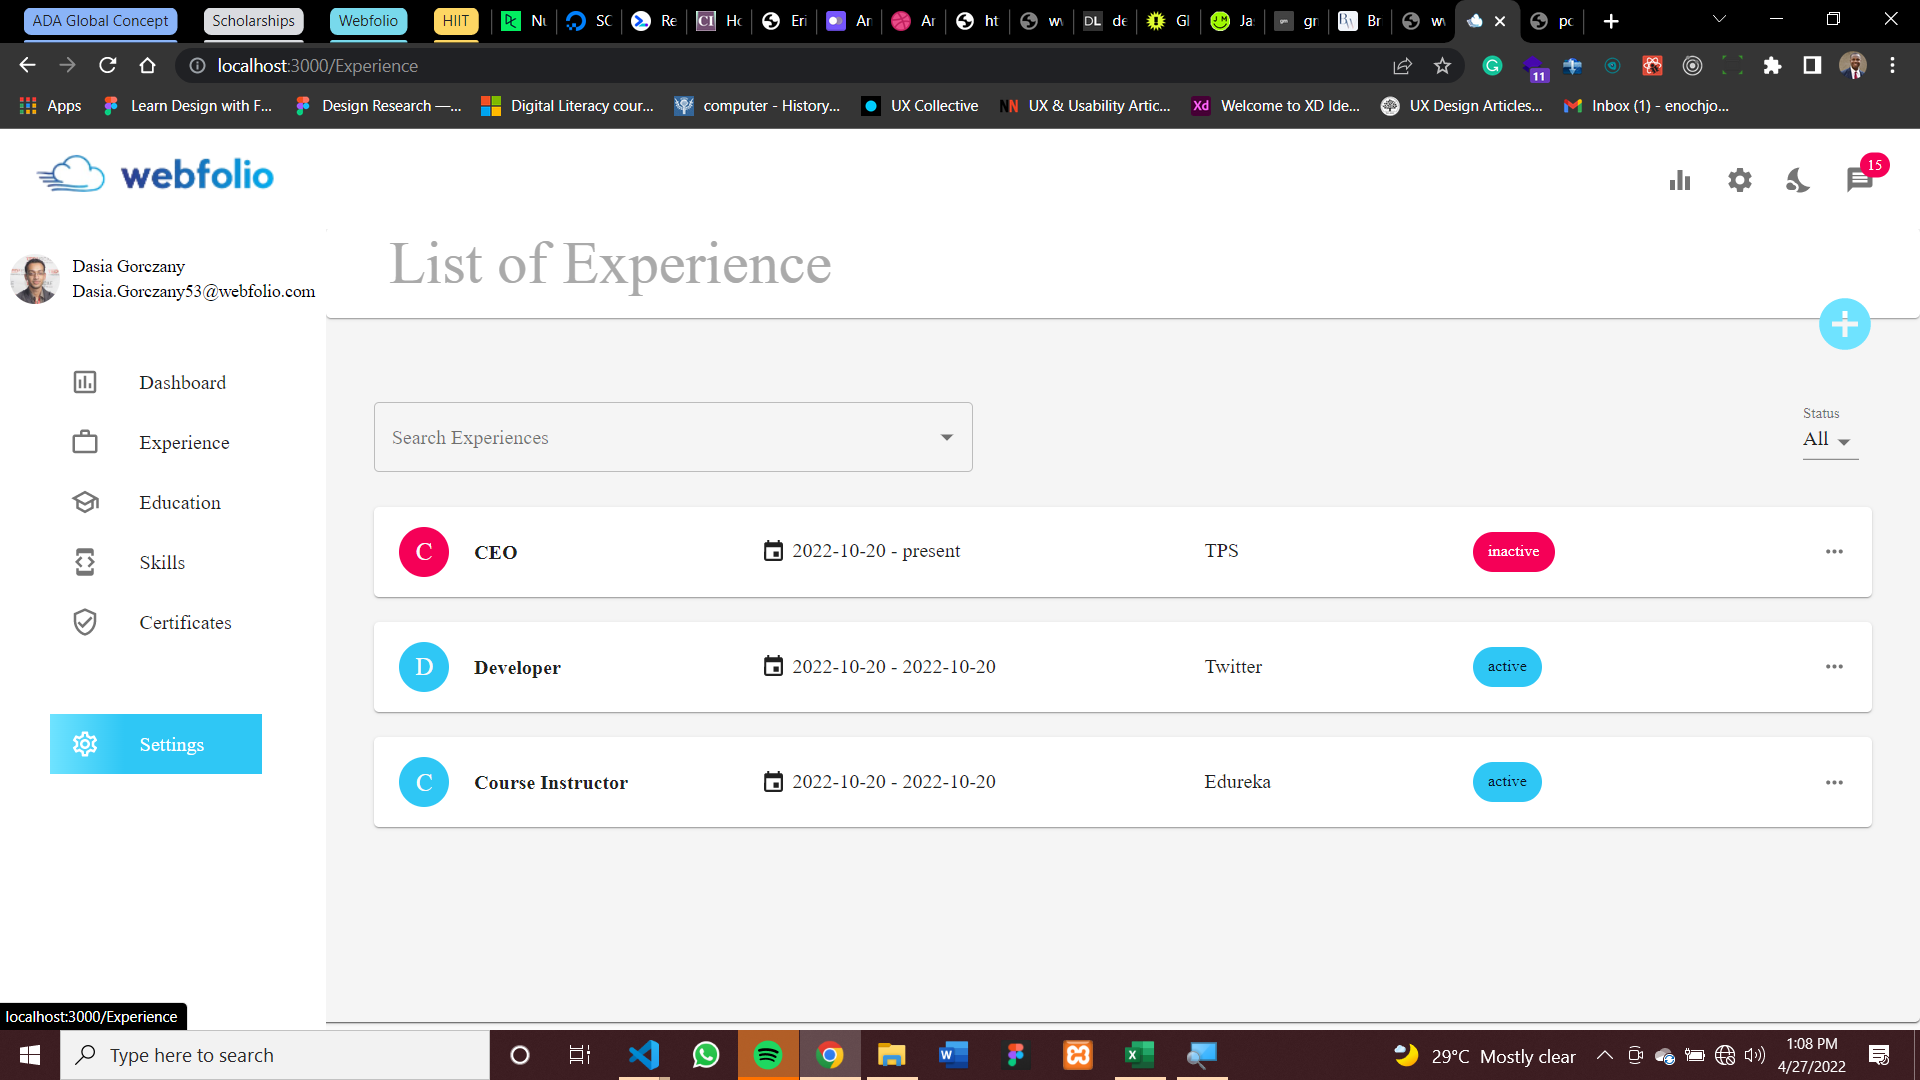Toggle active status badge for Developer
Viewport: 1920px width, 1080px height.
pyautogui.click(x=1507, y=667)
